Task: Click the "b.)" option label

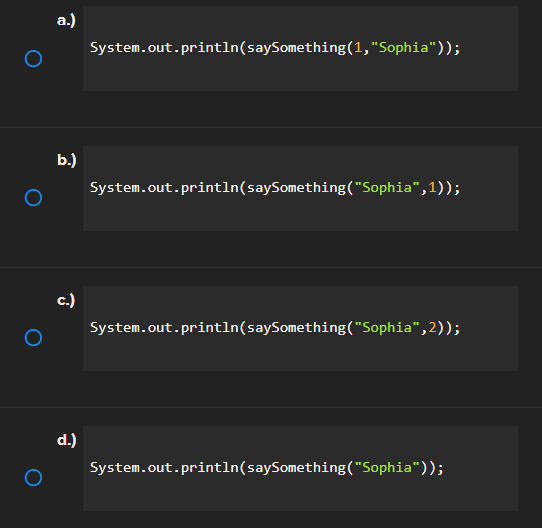Action: coord(67,160)
